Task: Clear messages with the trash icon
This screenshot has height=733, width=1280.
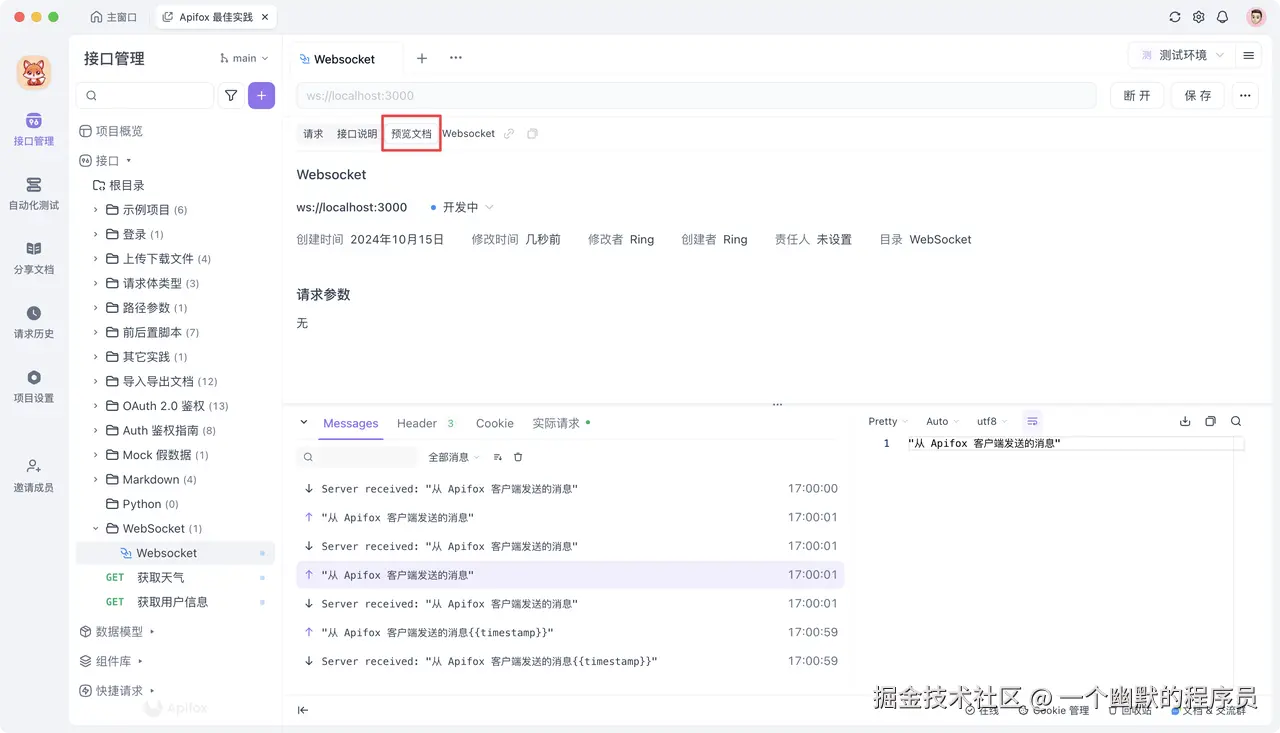Action: coord(517,457)
